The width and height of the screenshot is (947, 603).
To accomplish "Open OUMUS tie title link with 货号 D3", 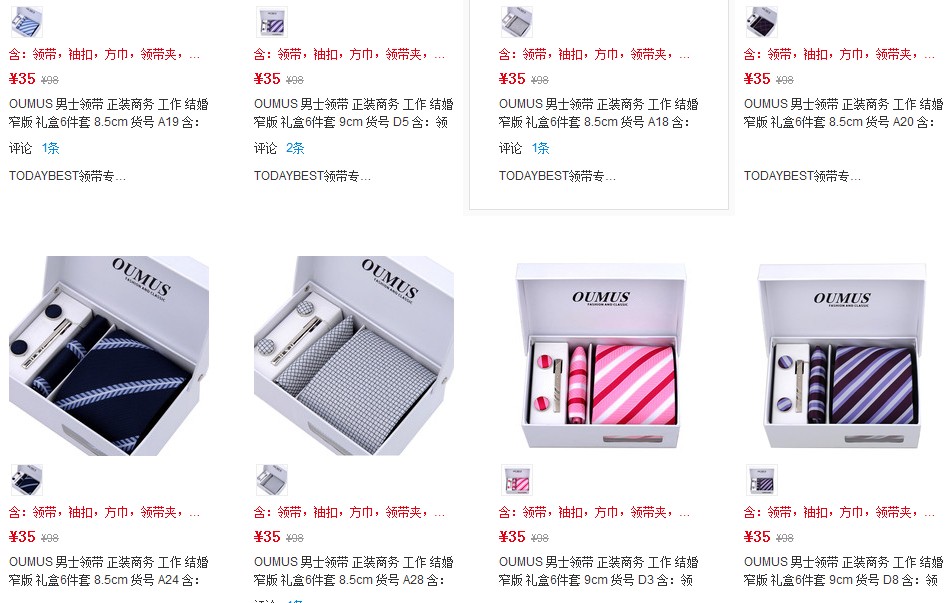I will 599,571.
